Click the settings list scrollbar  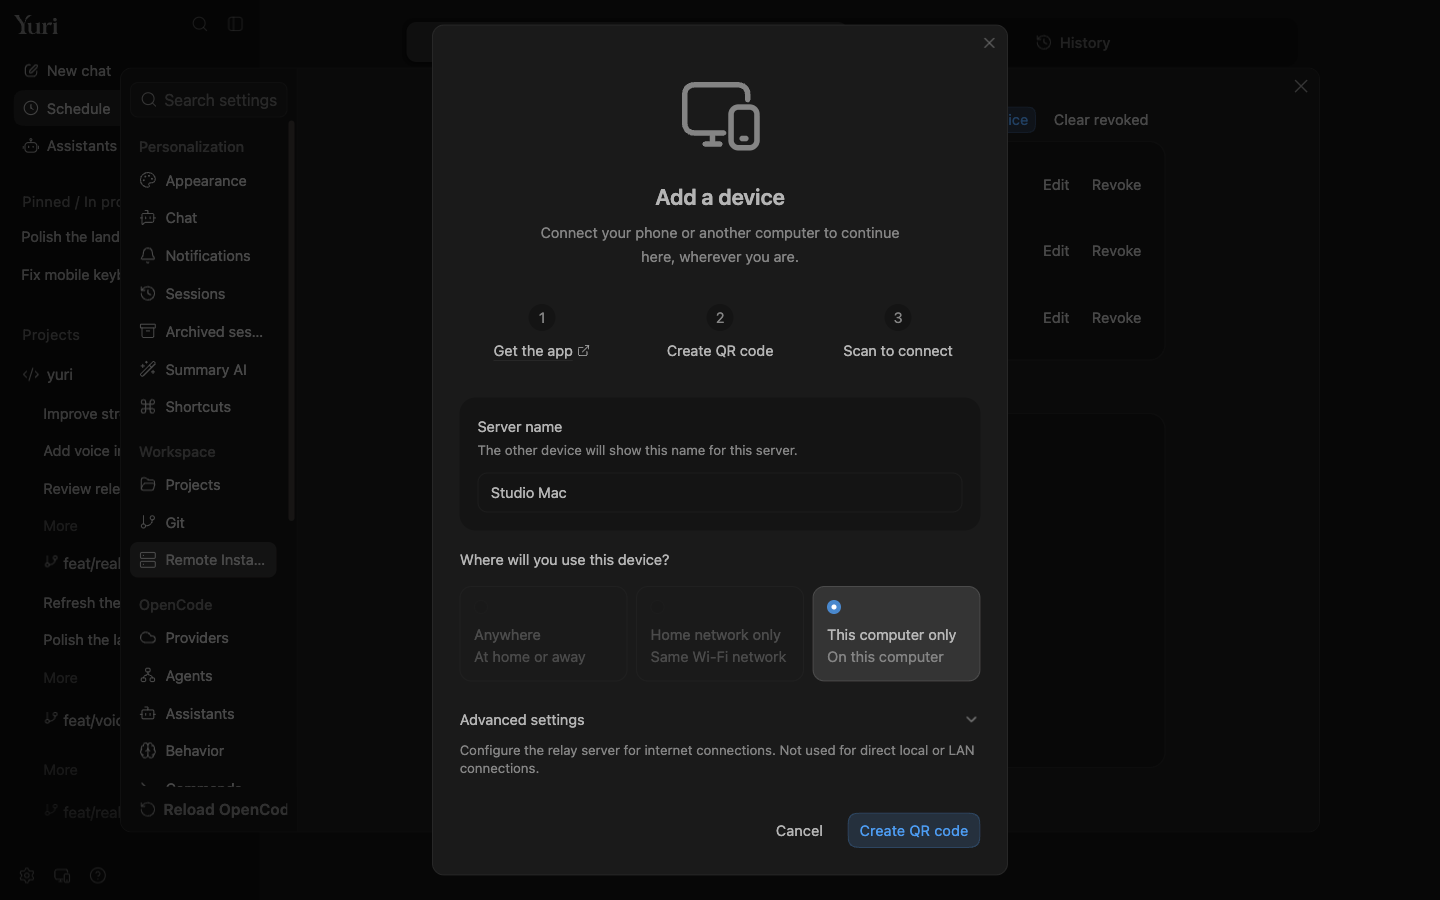click(x=291, y=321)
